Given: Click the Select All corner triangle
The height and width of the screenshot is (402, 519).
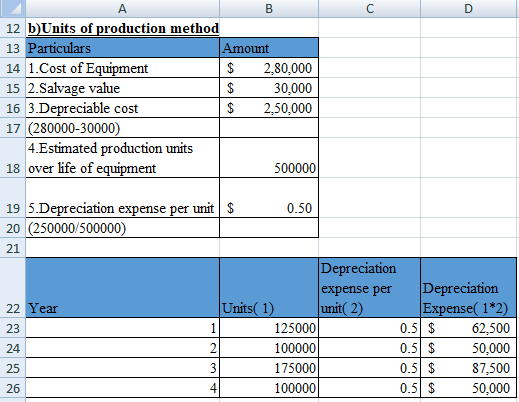Looking at the screenshot, I should click(13, 8).
